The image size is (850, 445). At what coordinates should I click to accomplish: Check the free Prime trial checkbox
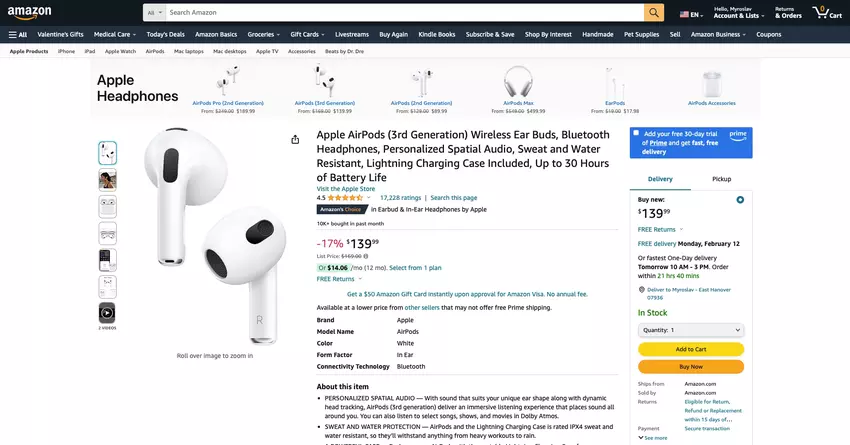pyautogui.click(x=635, y=133)
